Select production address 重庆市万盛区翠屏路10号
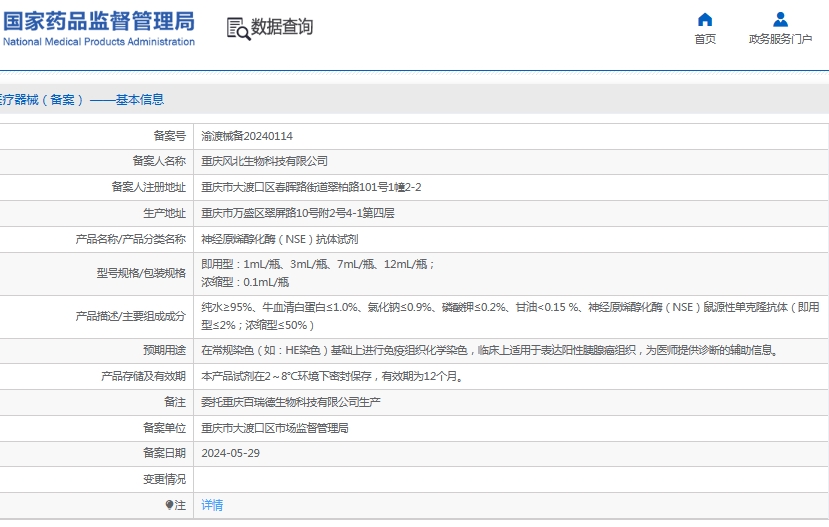 (298, 213)
